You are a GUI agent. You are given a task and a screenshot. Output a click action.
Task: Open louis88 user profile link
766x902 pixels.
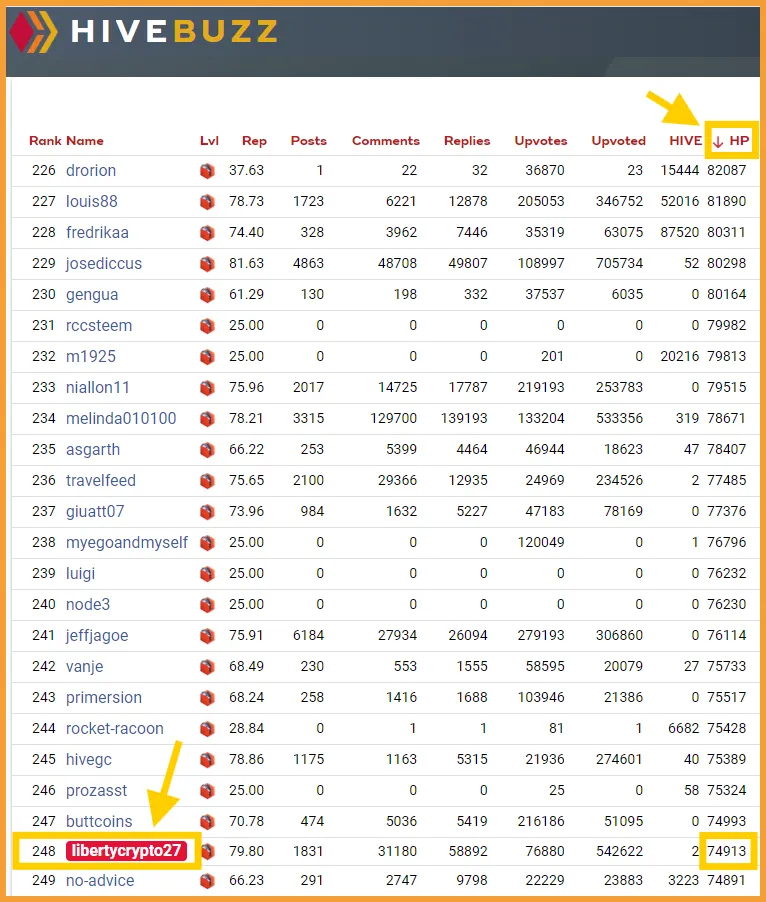(91, 201)
